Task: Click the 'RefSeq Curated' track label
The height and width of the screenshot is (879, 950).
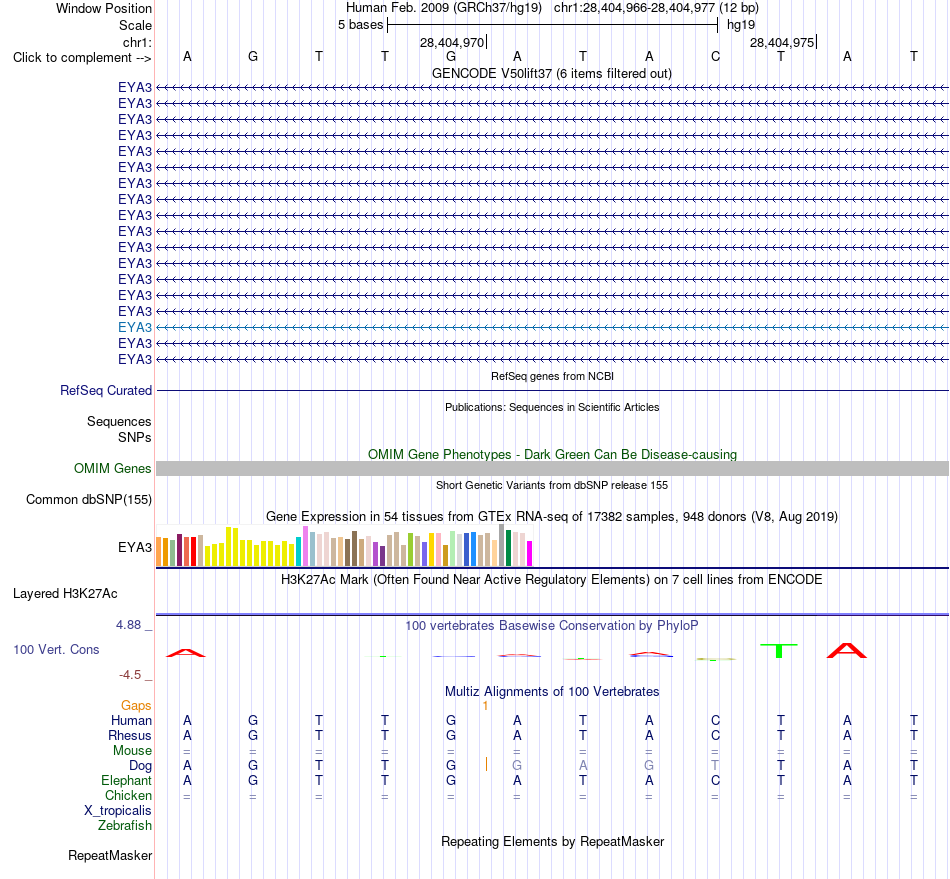Action: [106, 390]
